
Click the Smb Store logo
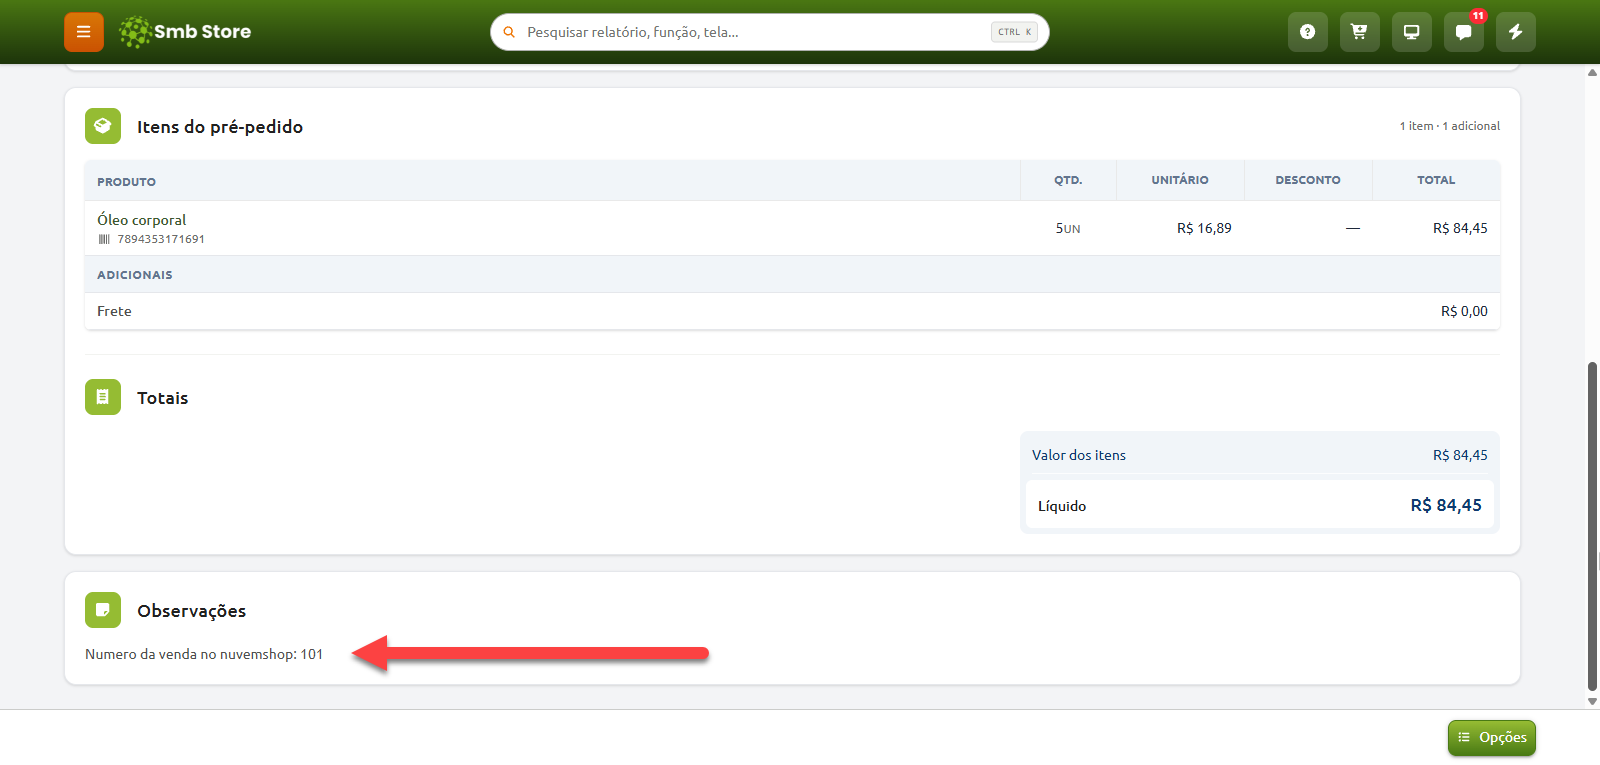185,32
